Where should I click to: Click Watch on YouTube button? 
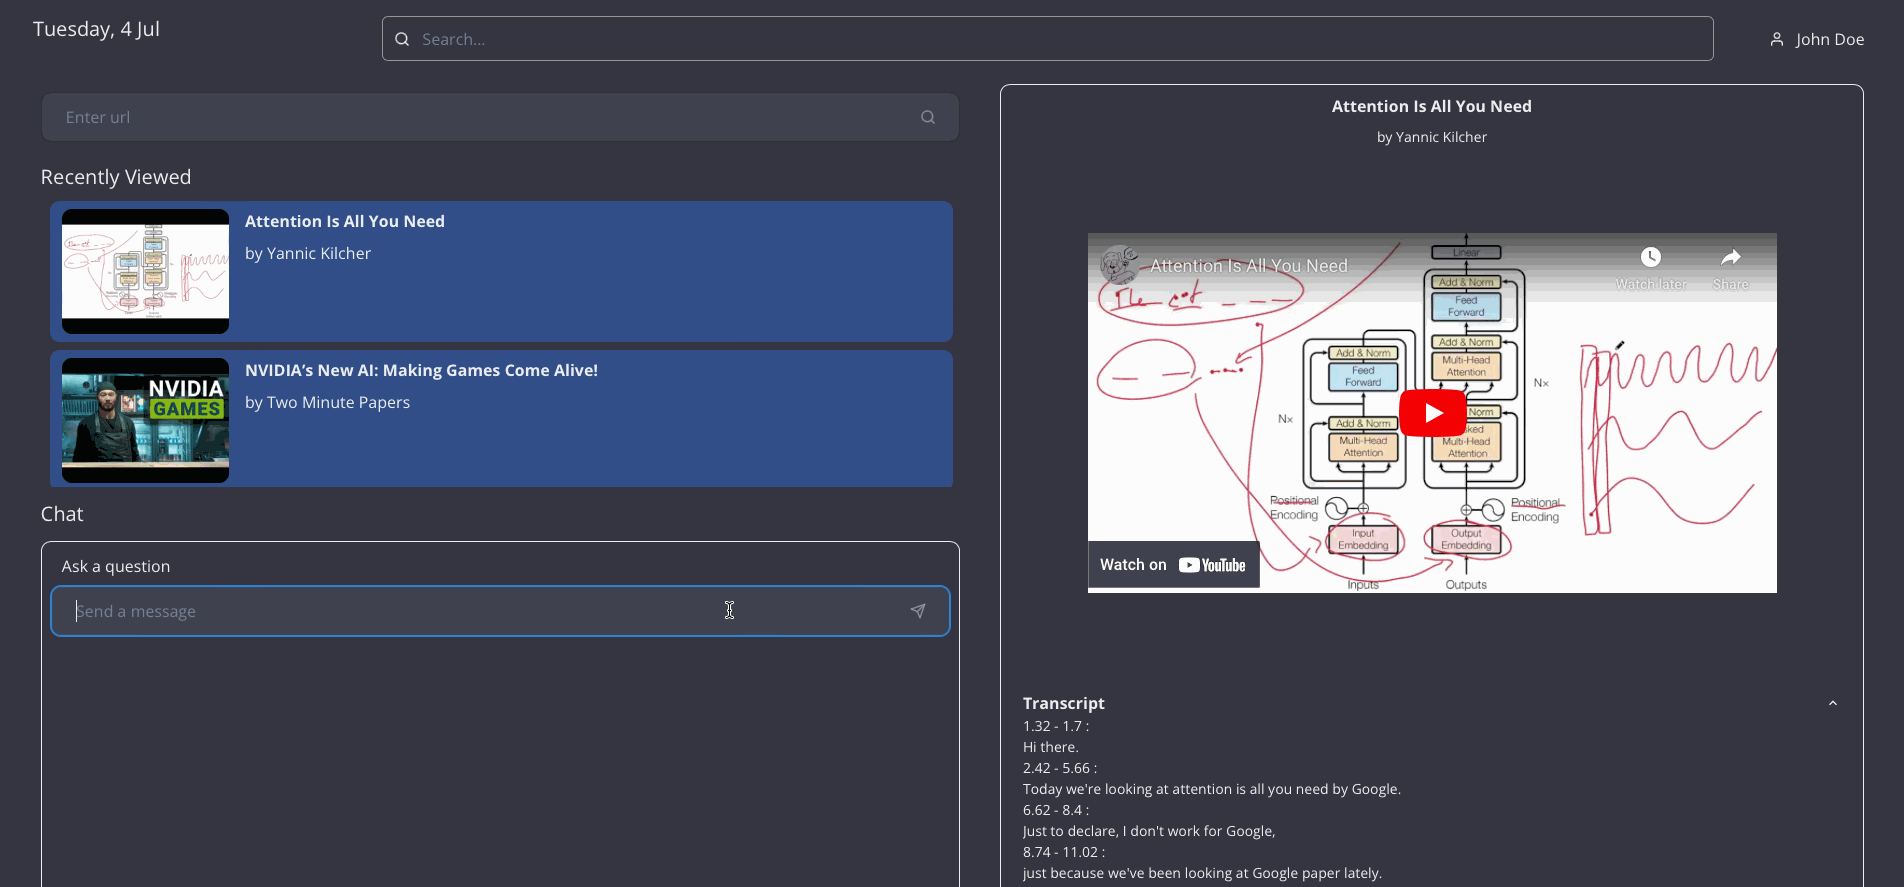(x=1173, y=565)
